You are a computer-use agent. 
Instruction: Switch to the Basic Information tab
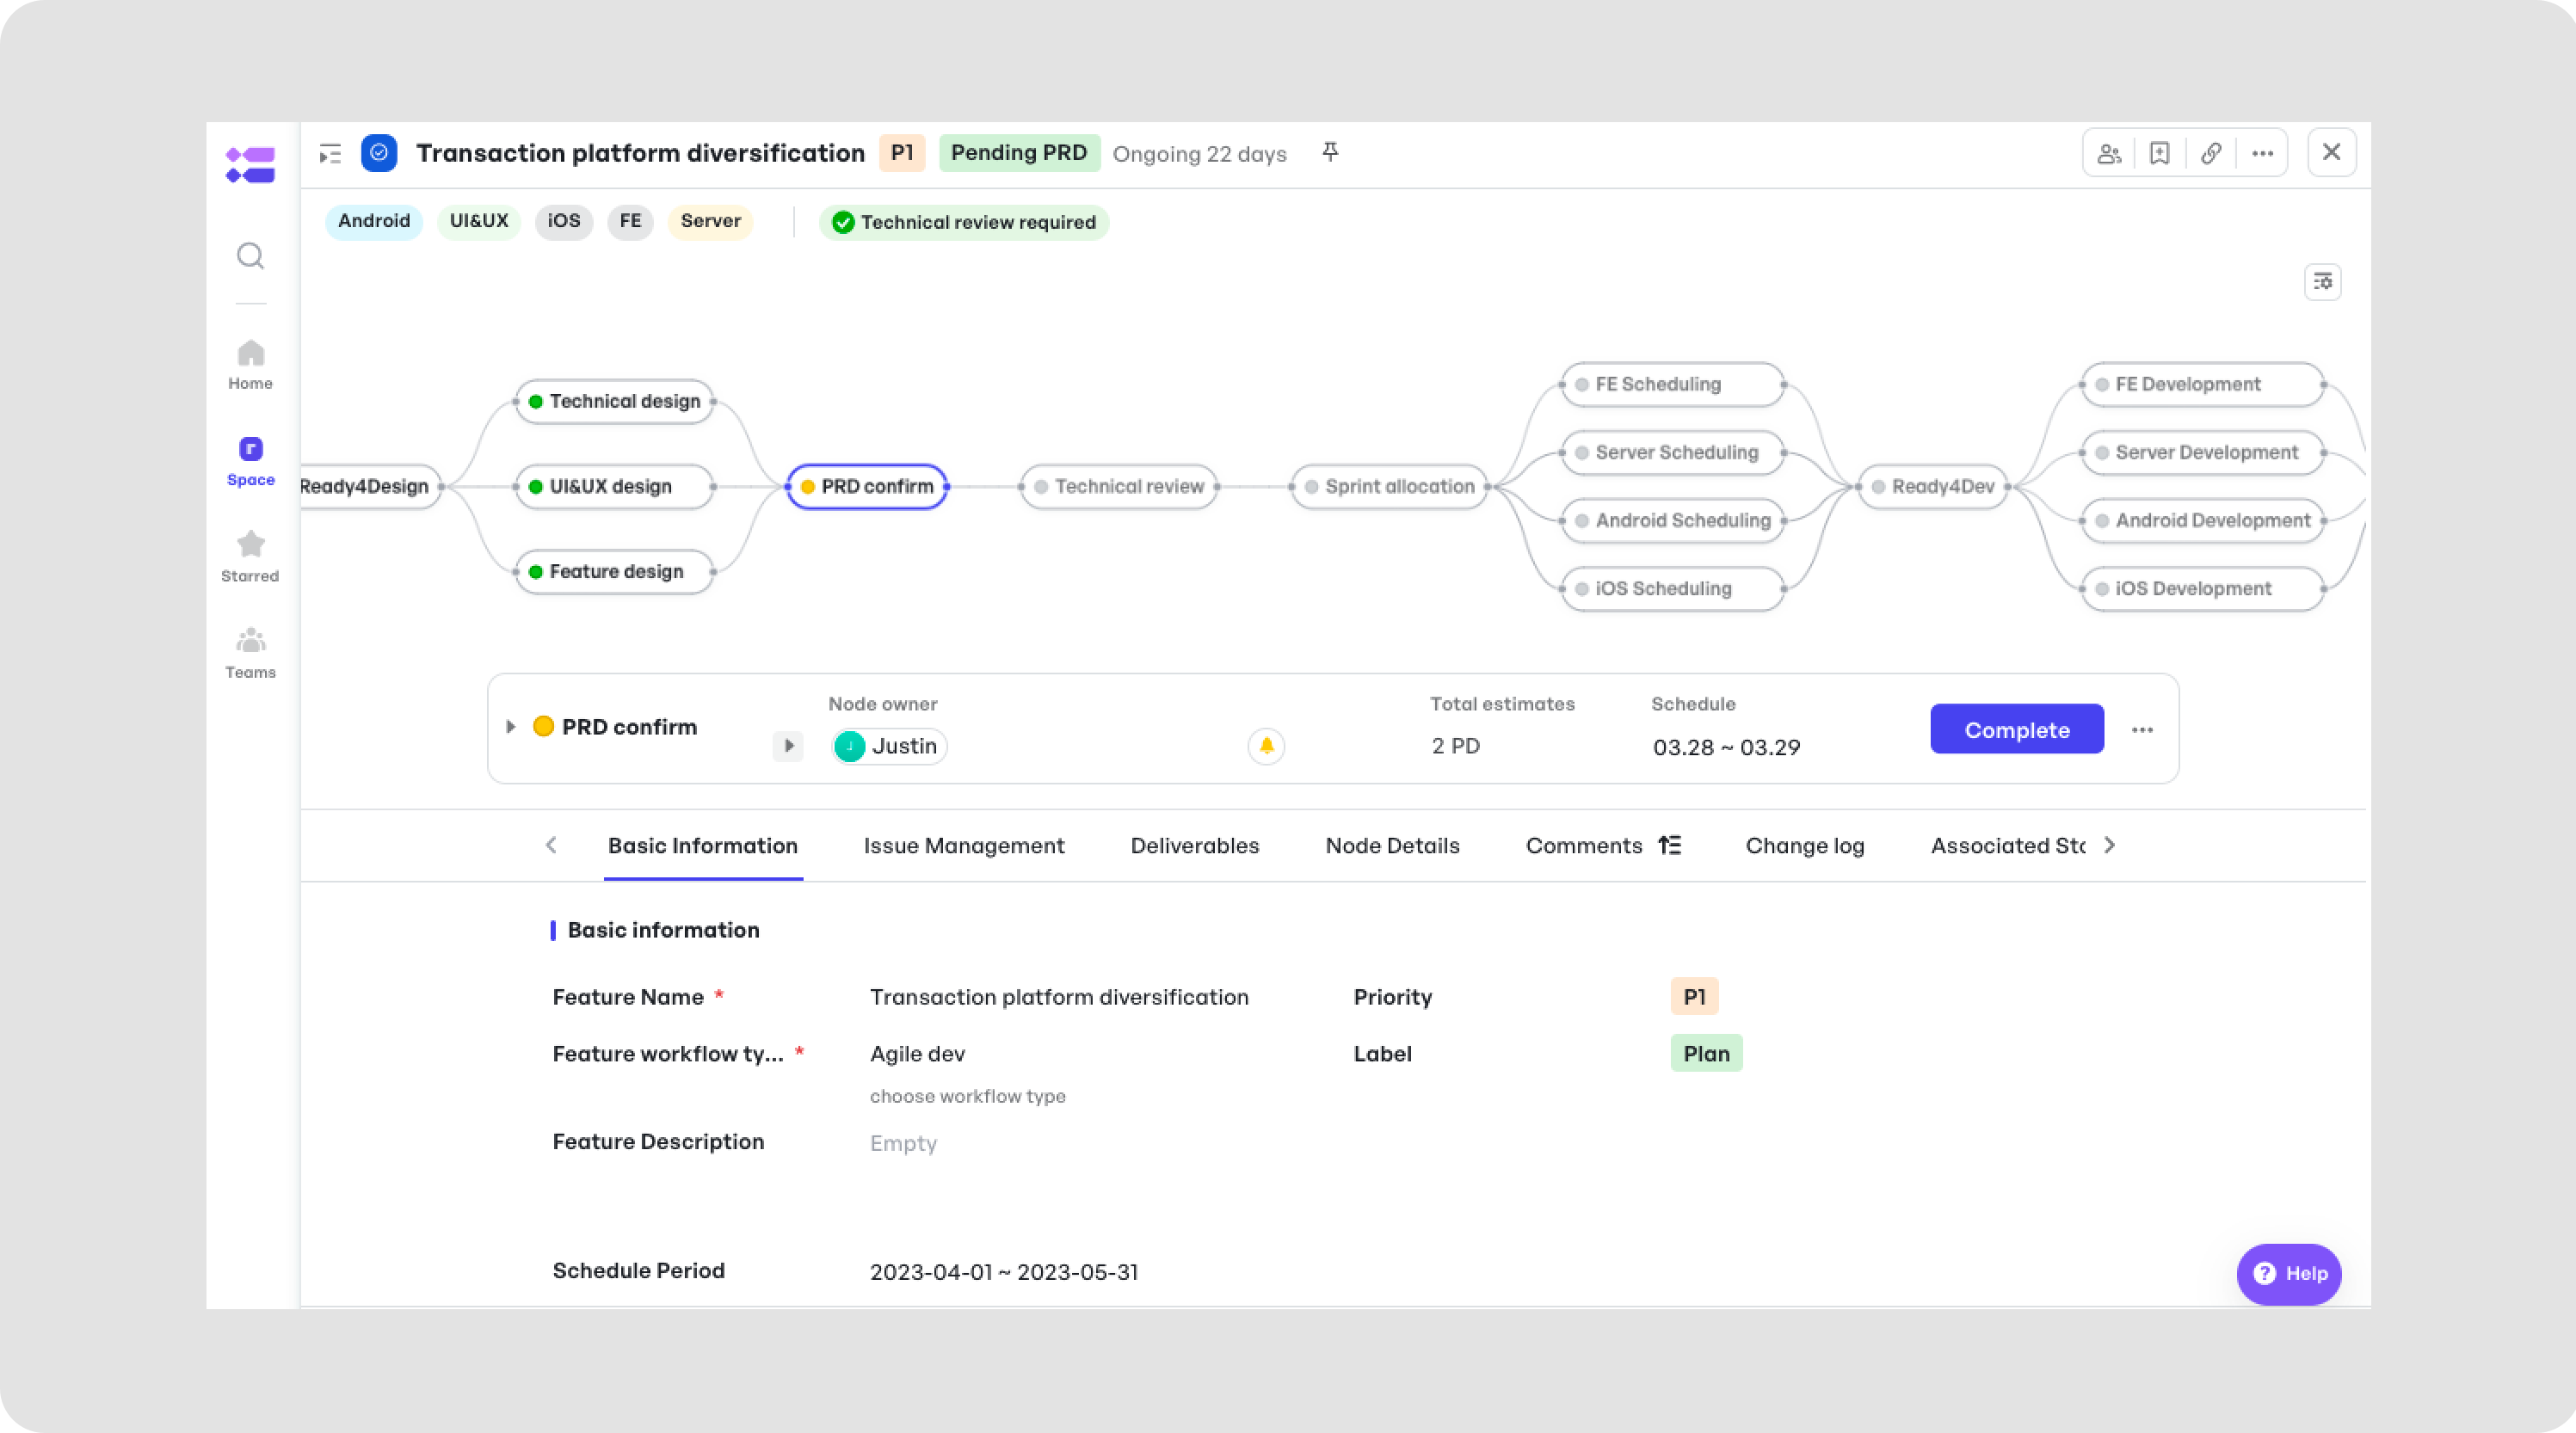[703, 846]
